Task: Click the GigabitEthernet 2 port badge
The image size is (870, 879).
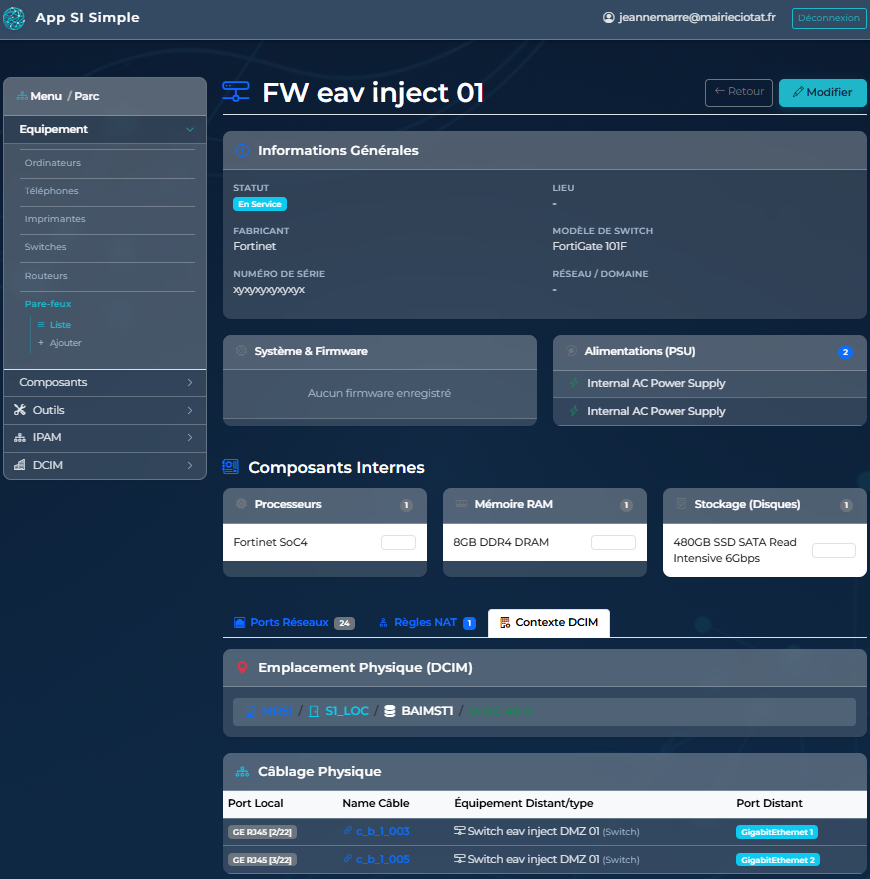Action: pos(778,860)
